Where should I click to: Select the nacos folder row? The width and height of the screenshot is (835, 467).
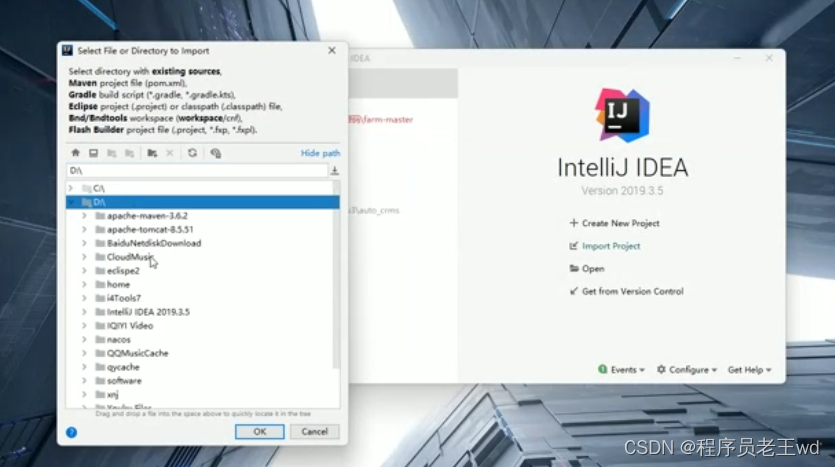202,340
